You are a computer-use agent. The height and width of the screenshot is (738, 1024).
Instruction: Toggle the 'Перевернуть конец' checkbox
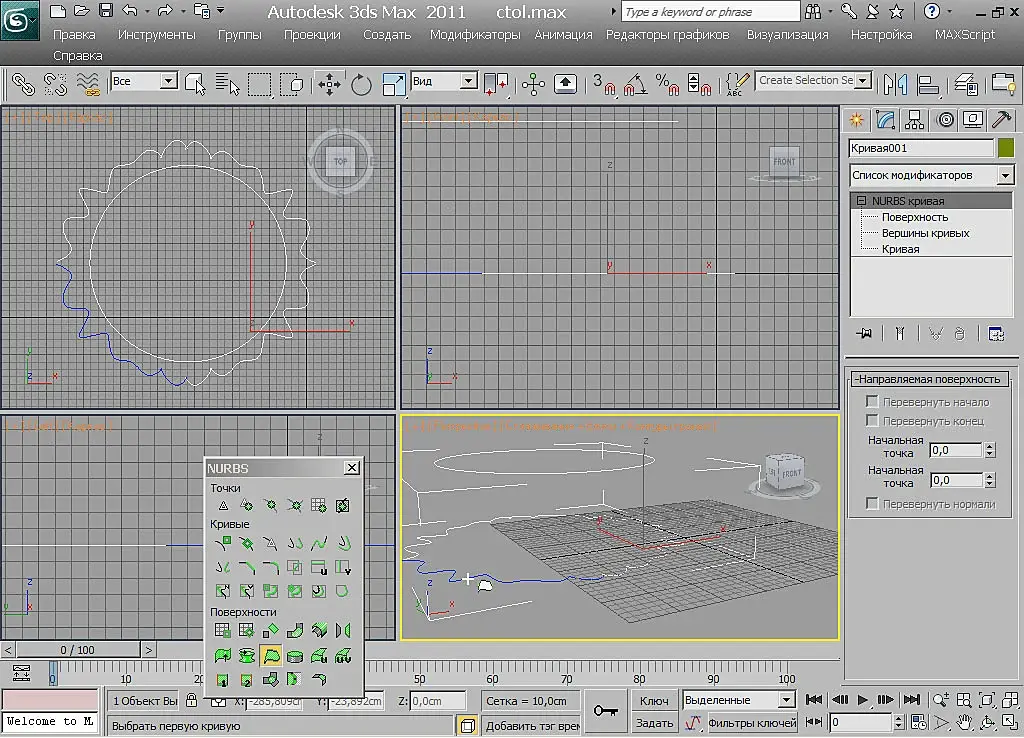[x=872, y=421]
